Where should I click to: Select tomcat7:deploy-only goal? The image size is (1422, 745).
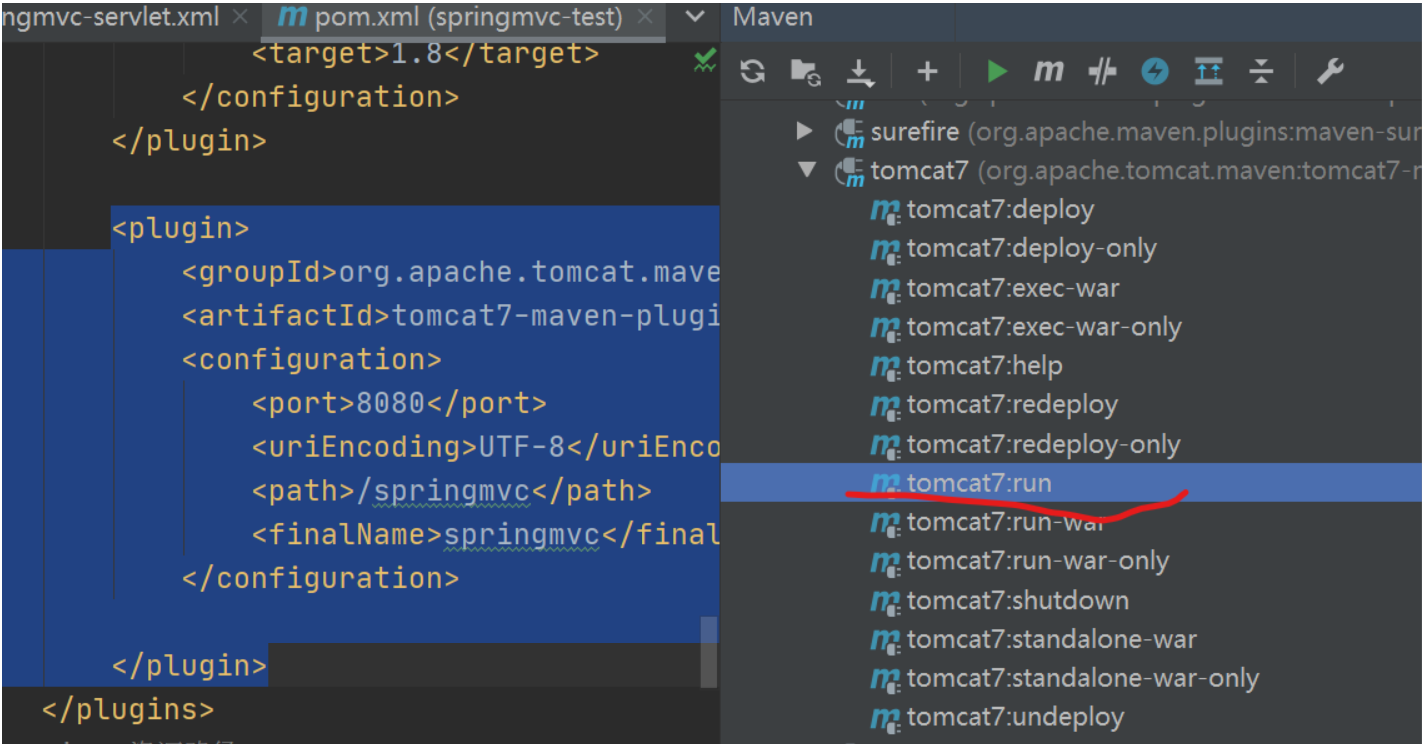point(1031,248)
